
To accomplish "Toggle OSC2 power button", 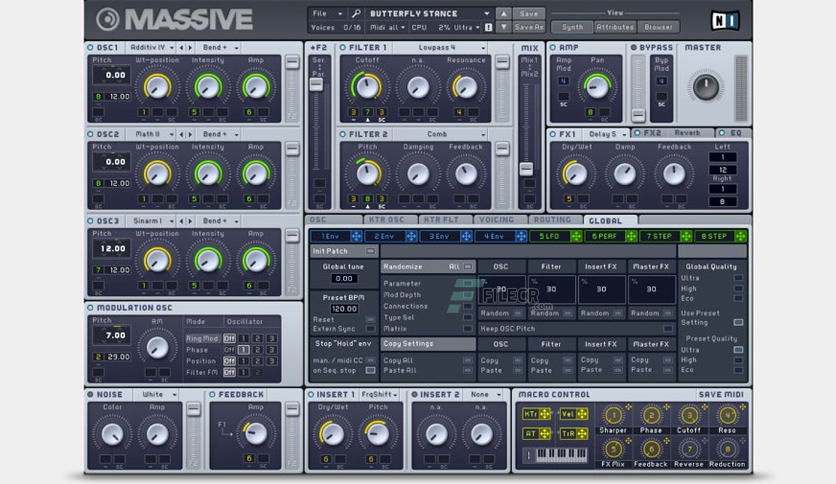I will [90, 134].
